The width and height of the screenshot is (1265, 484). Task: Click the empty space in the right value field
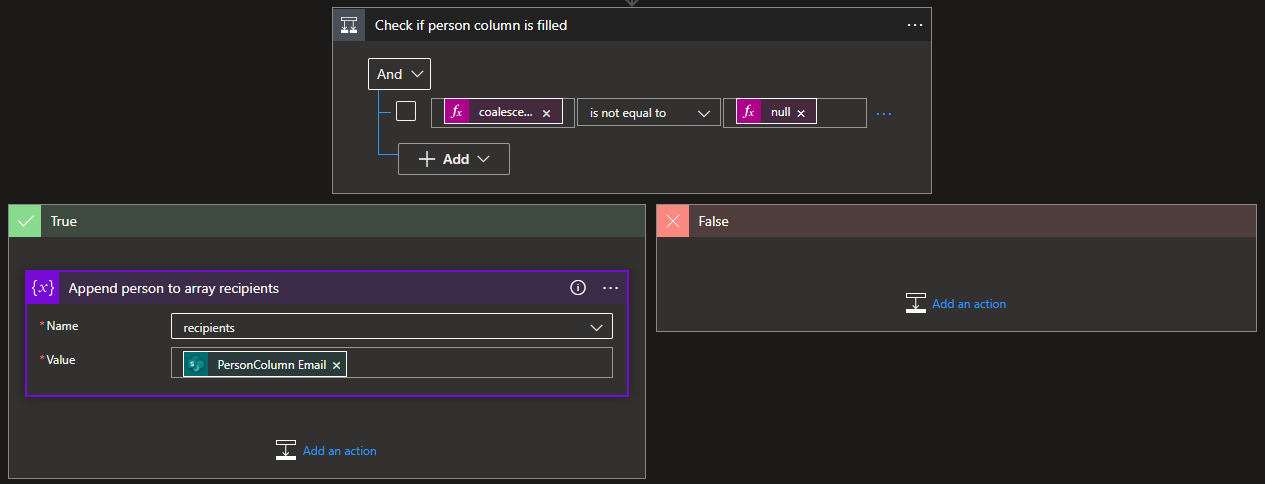841,112
